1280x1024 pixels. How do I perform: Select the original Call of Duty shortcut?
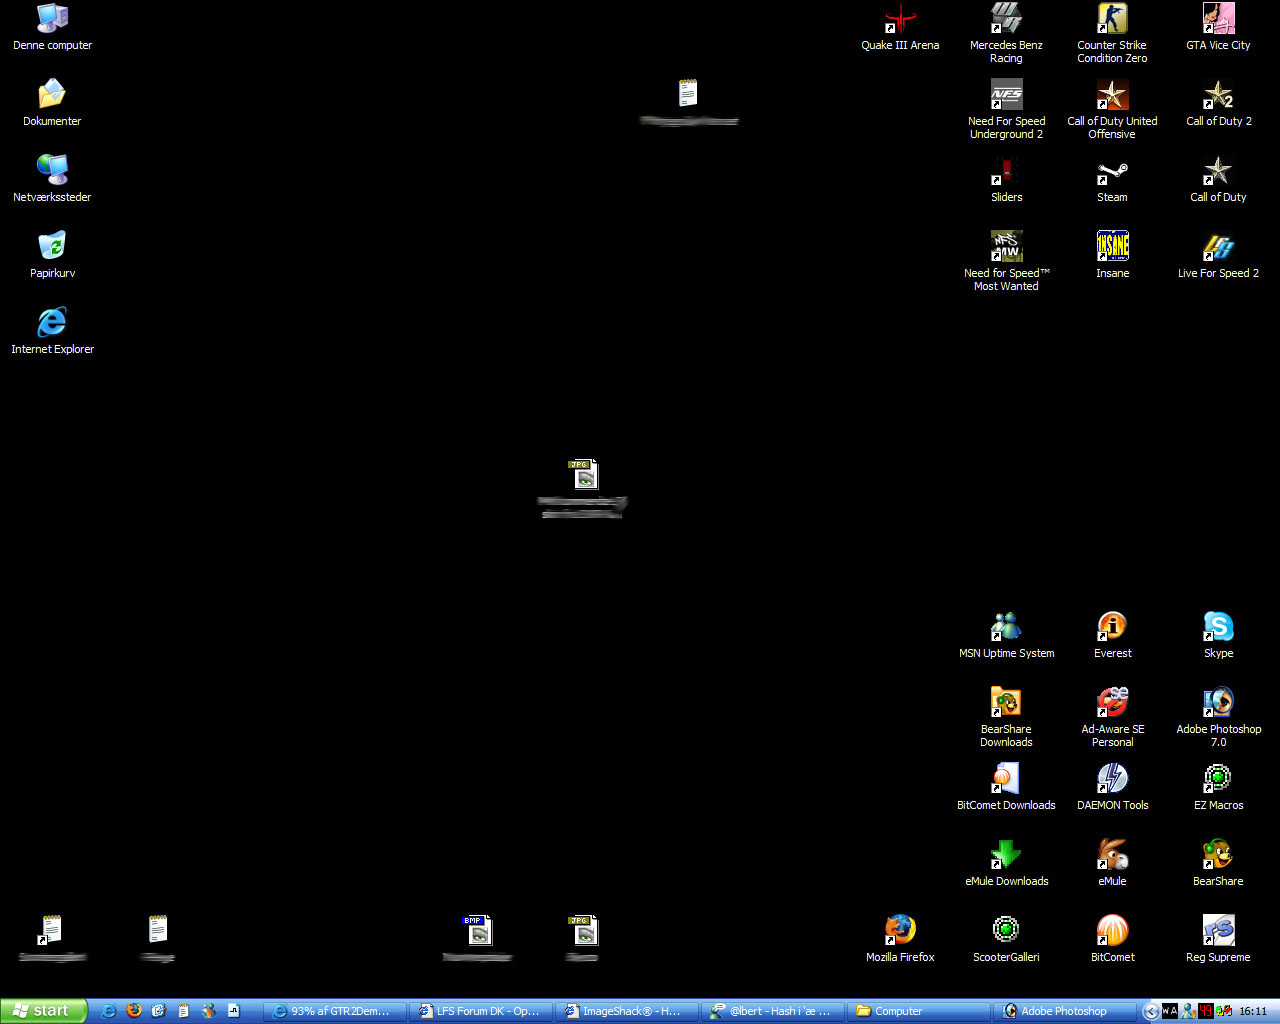click(x=1218, y=179)
